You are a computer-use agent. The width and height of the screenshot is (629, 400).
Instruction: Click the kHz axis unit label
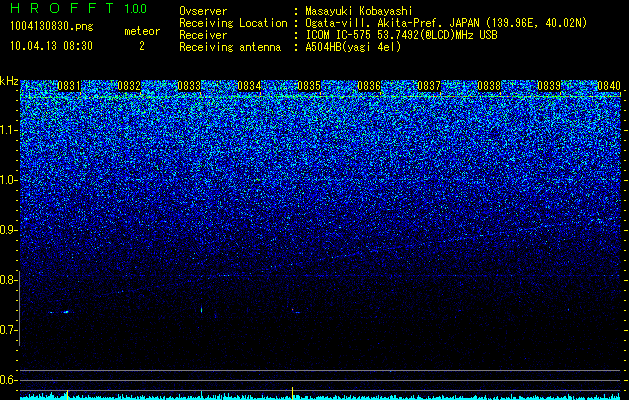[x=9, y=81]
